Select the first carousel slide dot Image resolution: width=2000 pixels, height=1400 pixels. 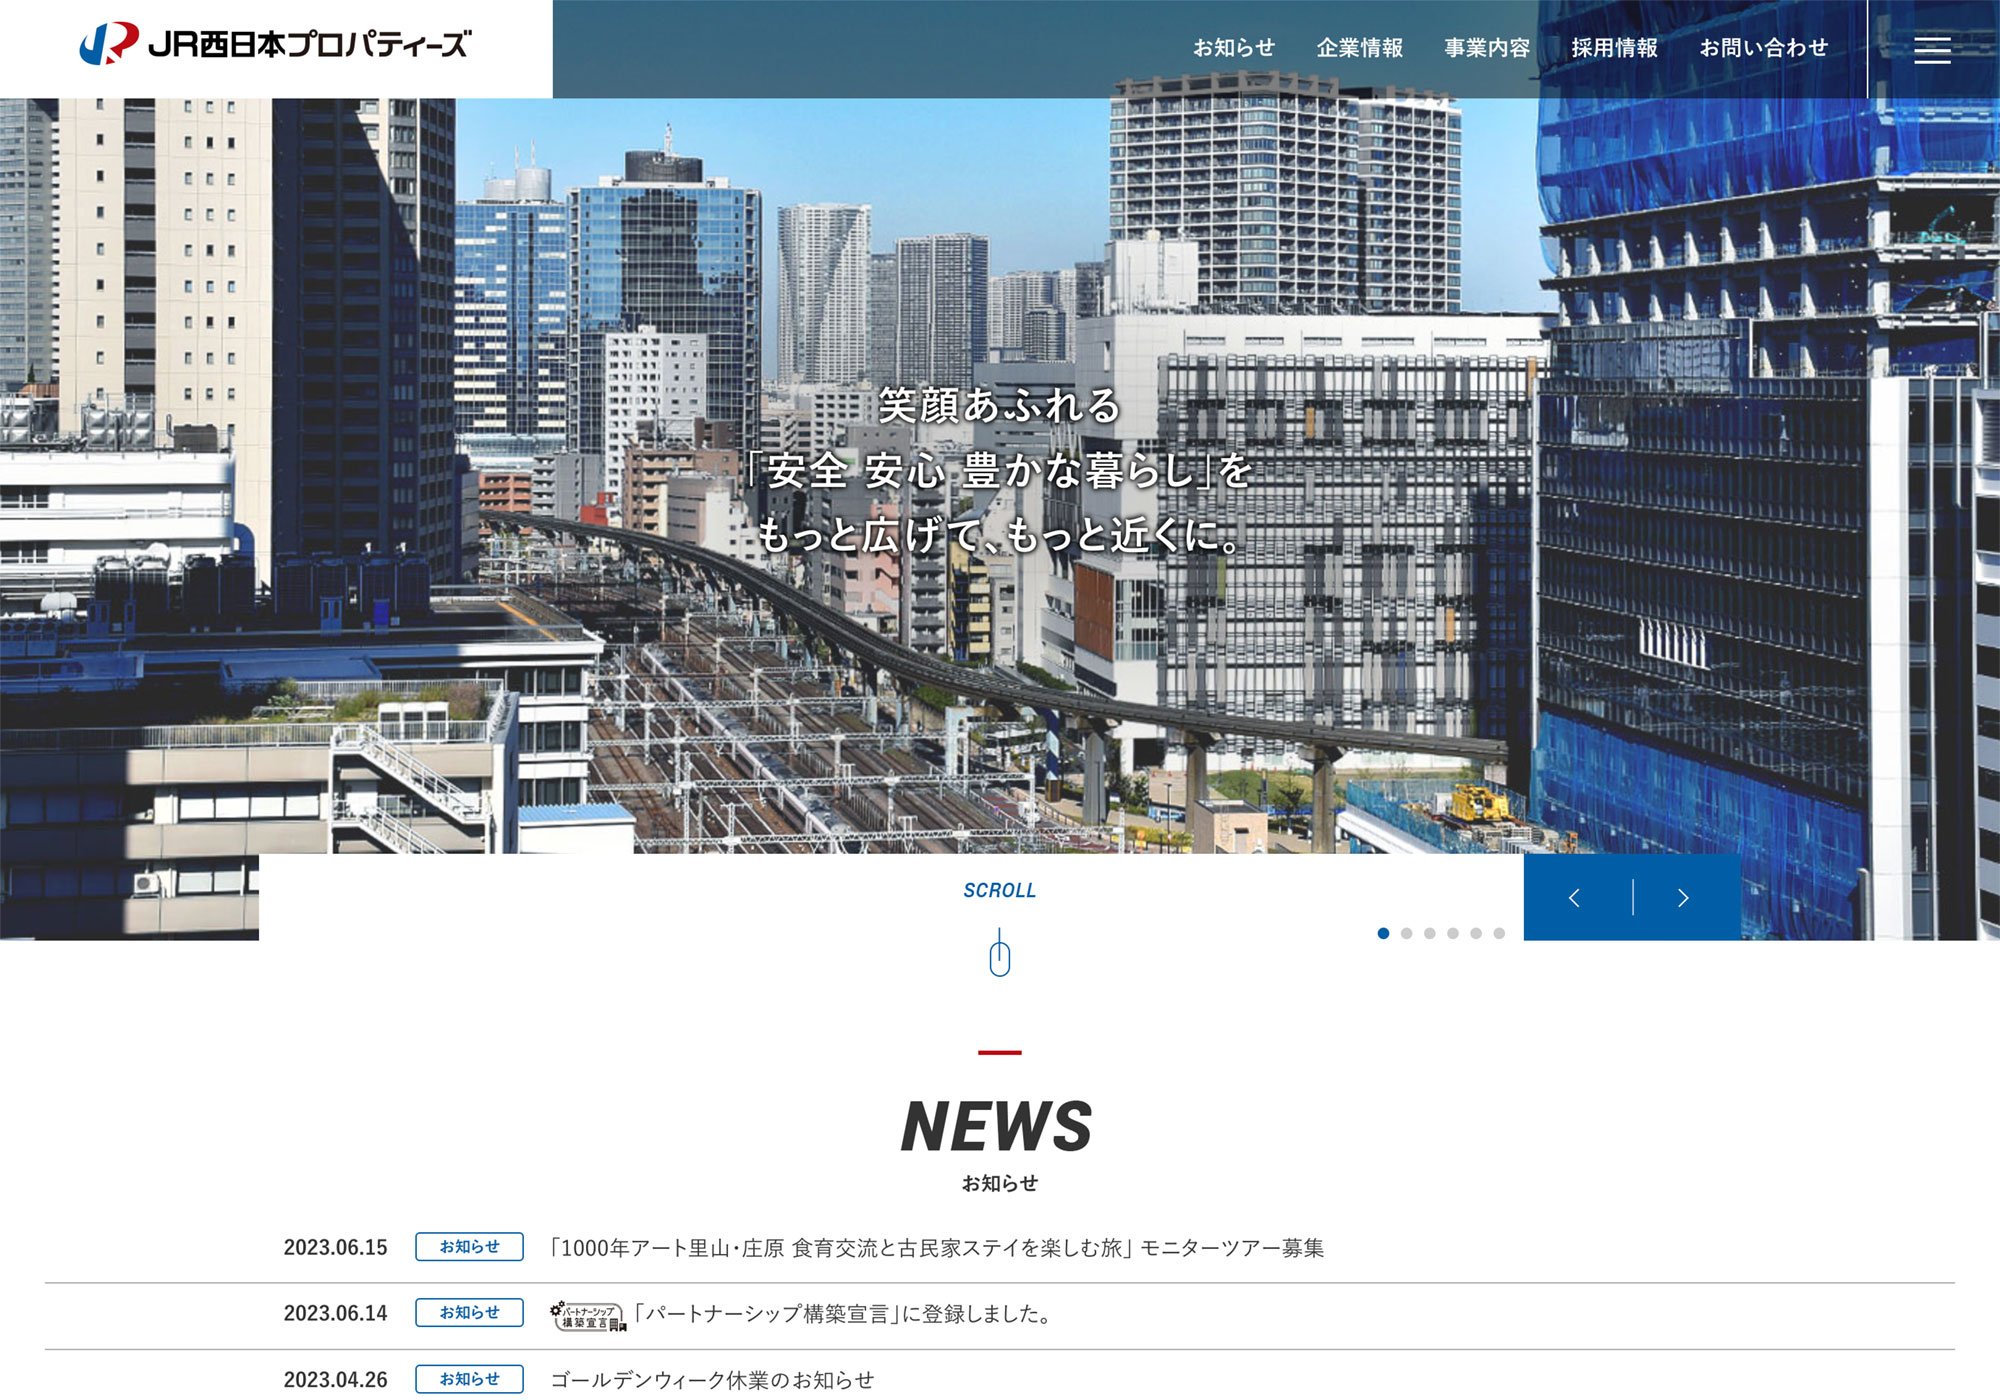click(x=1383, y=933)
